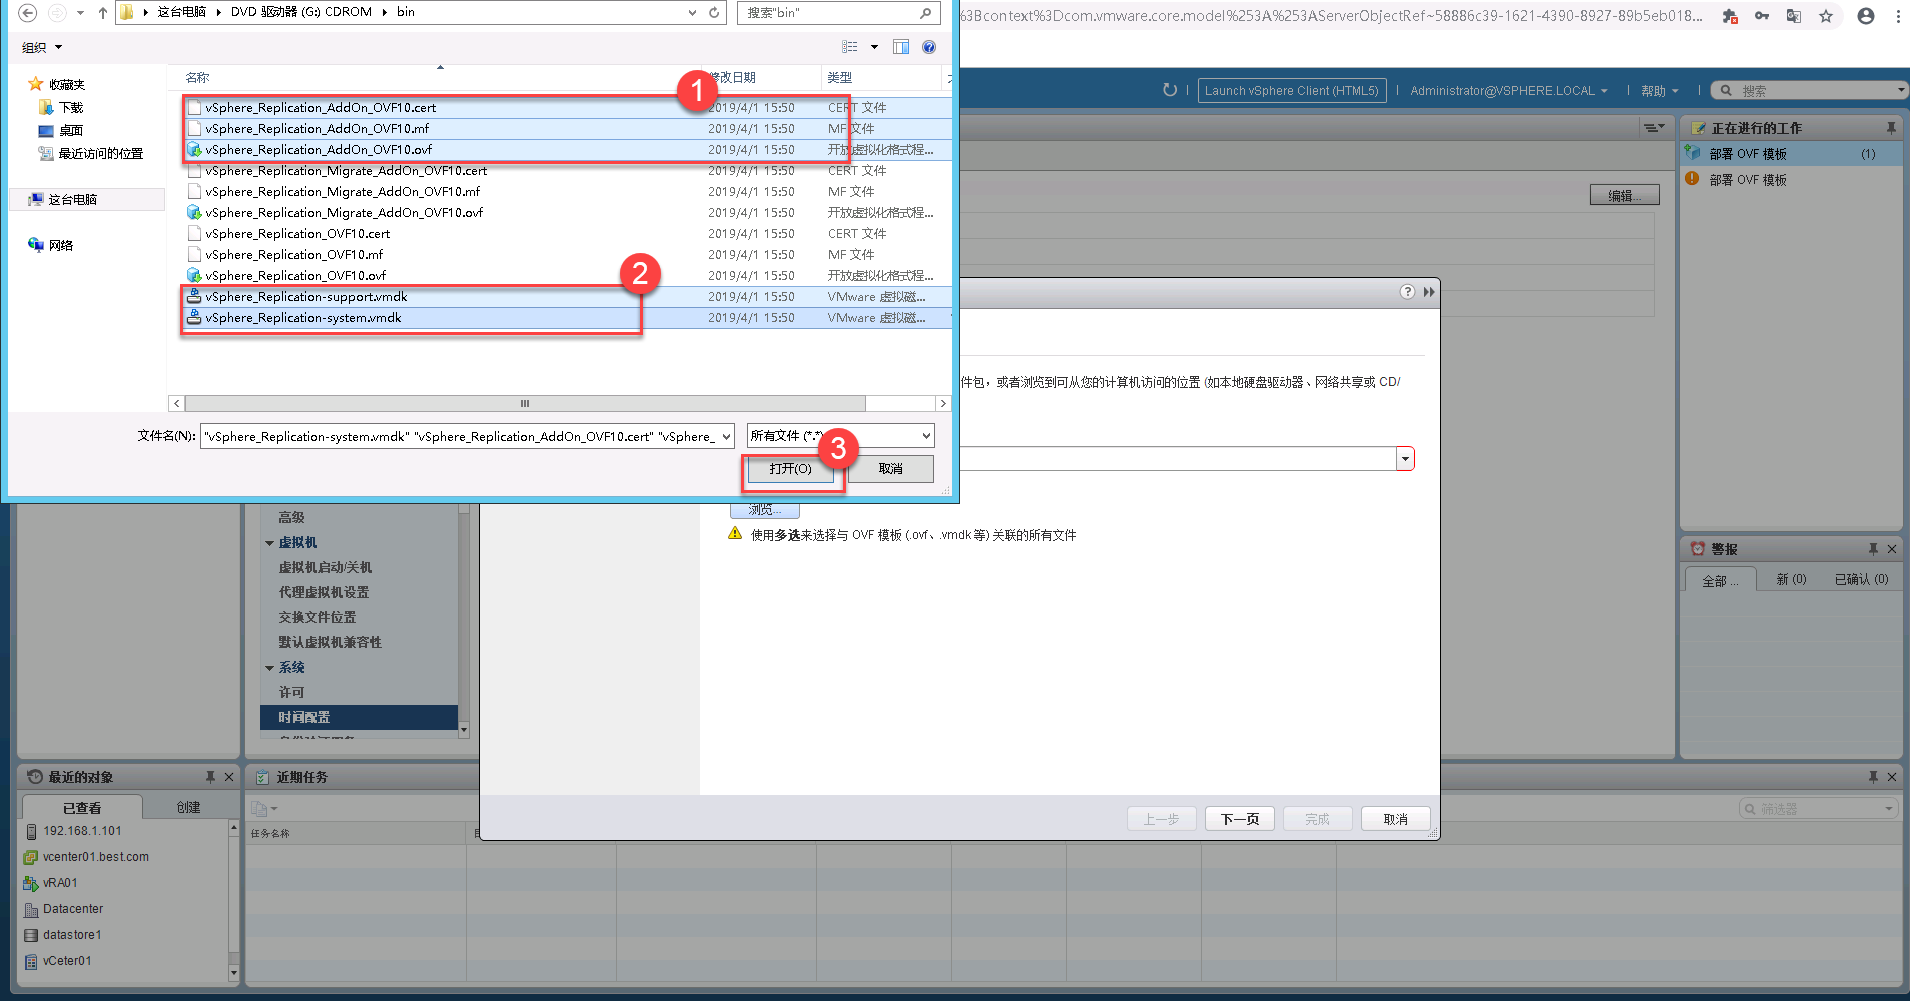Click the search magnifier in file dialog
This screenshot has height=1001, width=1910.
tap(926, 13)
